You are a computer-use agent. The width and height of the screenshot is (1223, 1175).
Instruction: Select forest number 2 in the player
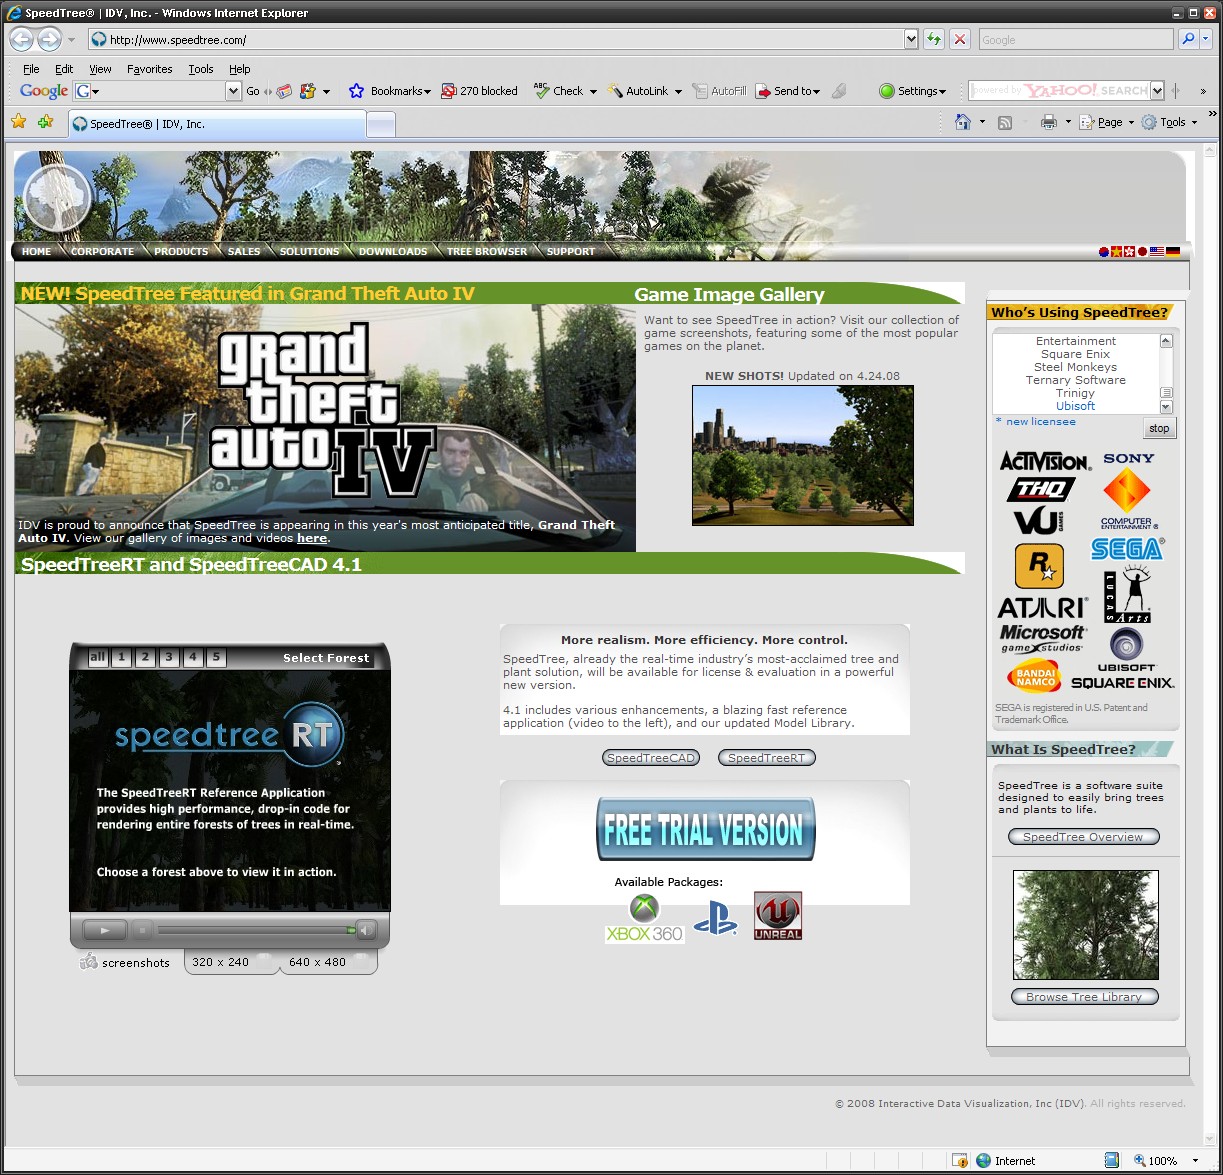(145, 657)
